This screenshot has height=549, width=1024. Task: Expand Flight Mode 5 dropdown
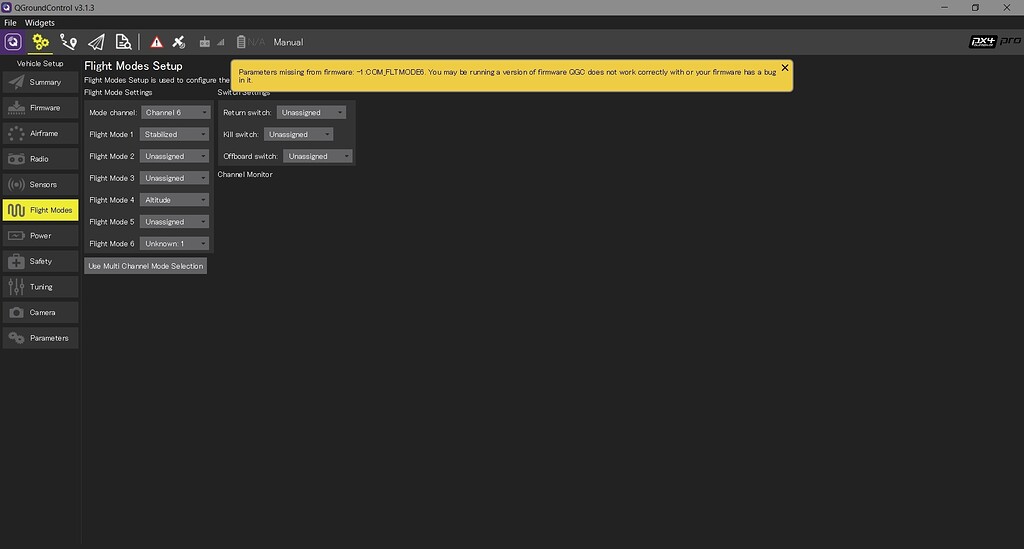tap(174, 222)
